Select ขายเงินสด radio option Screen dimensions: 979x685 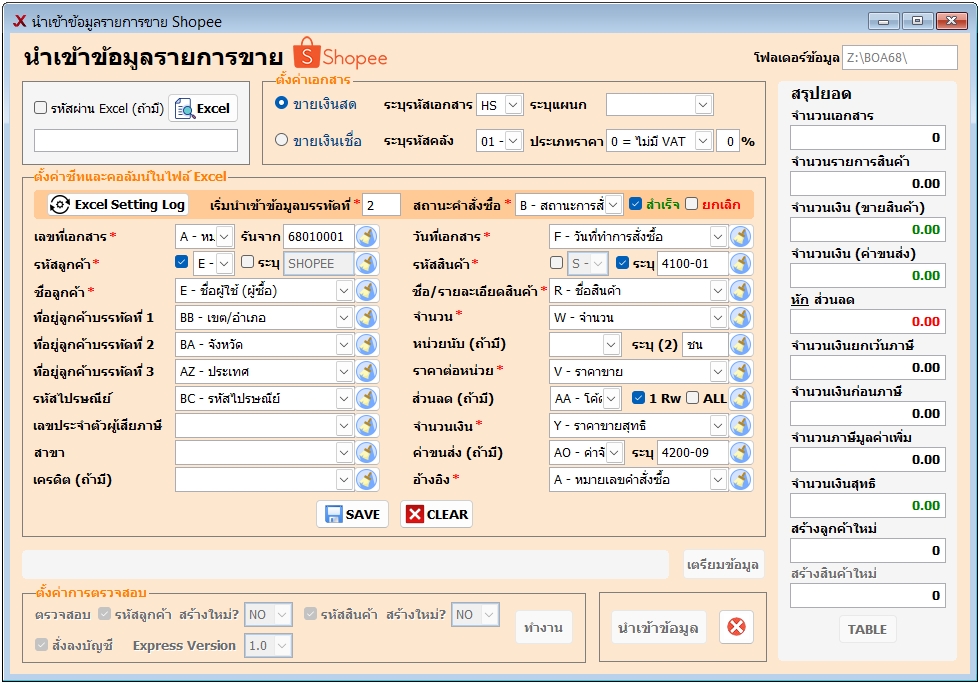[282, 103]
